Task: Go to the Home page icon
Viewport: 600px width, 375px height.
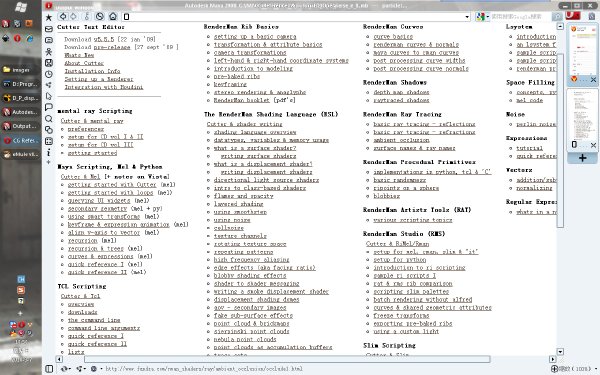Action: [113, 16]
